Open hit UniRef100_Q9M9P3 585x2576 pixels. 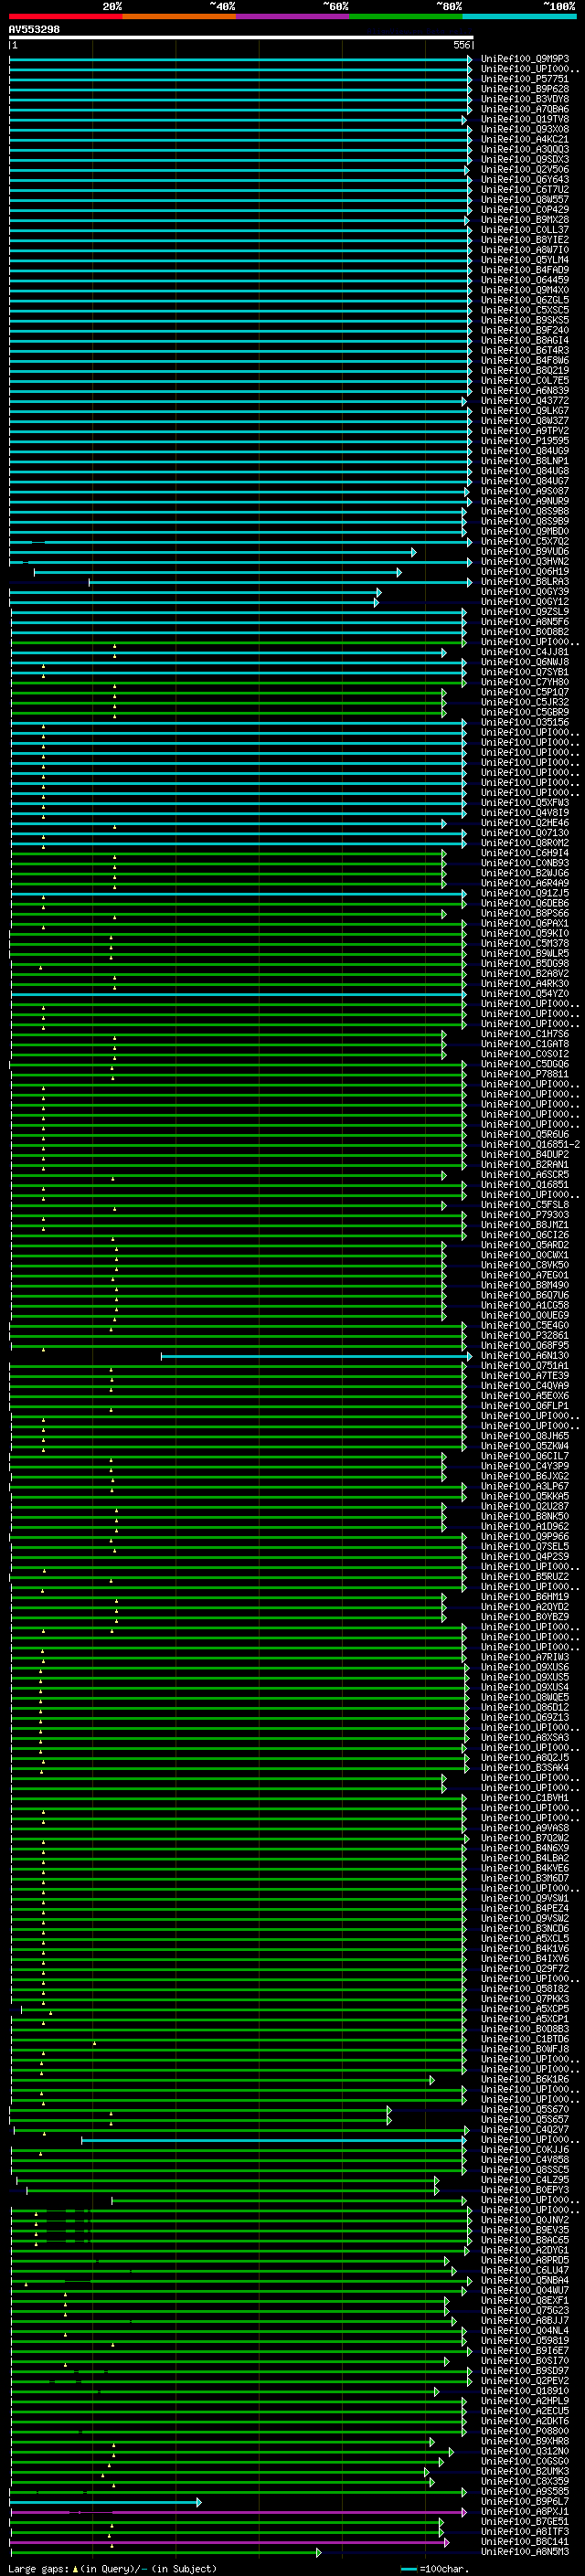[525, 59]
